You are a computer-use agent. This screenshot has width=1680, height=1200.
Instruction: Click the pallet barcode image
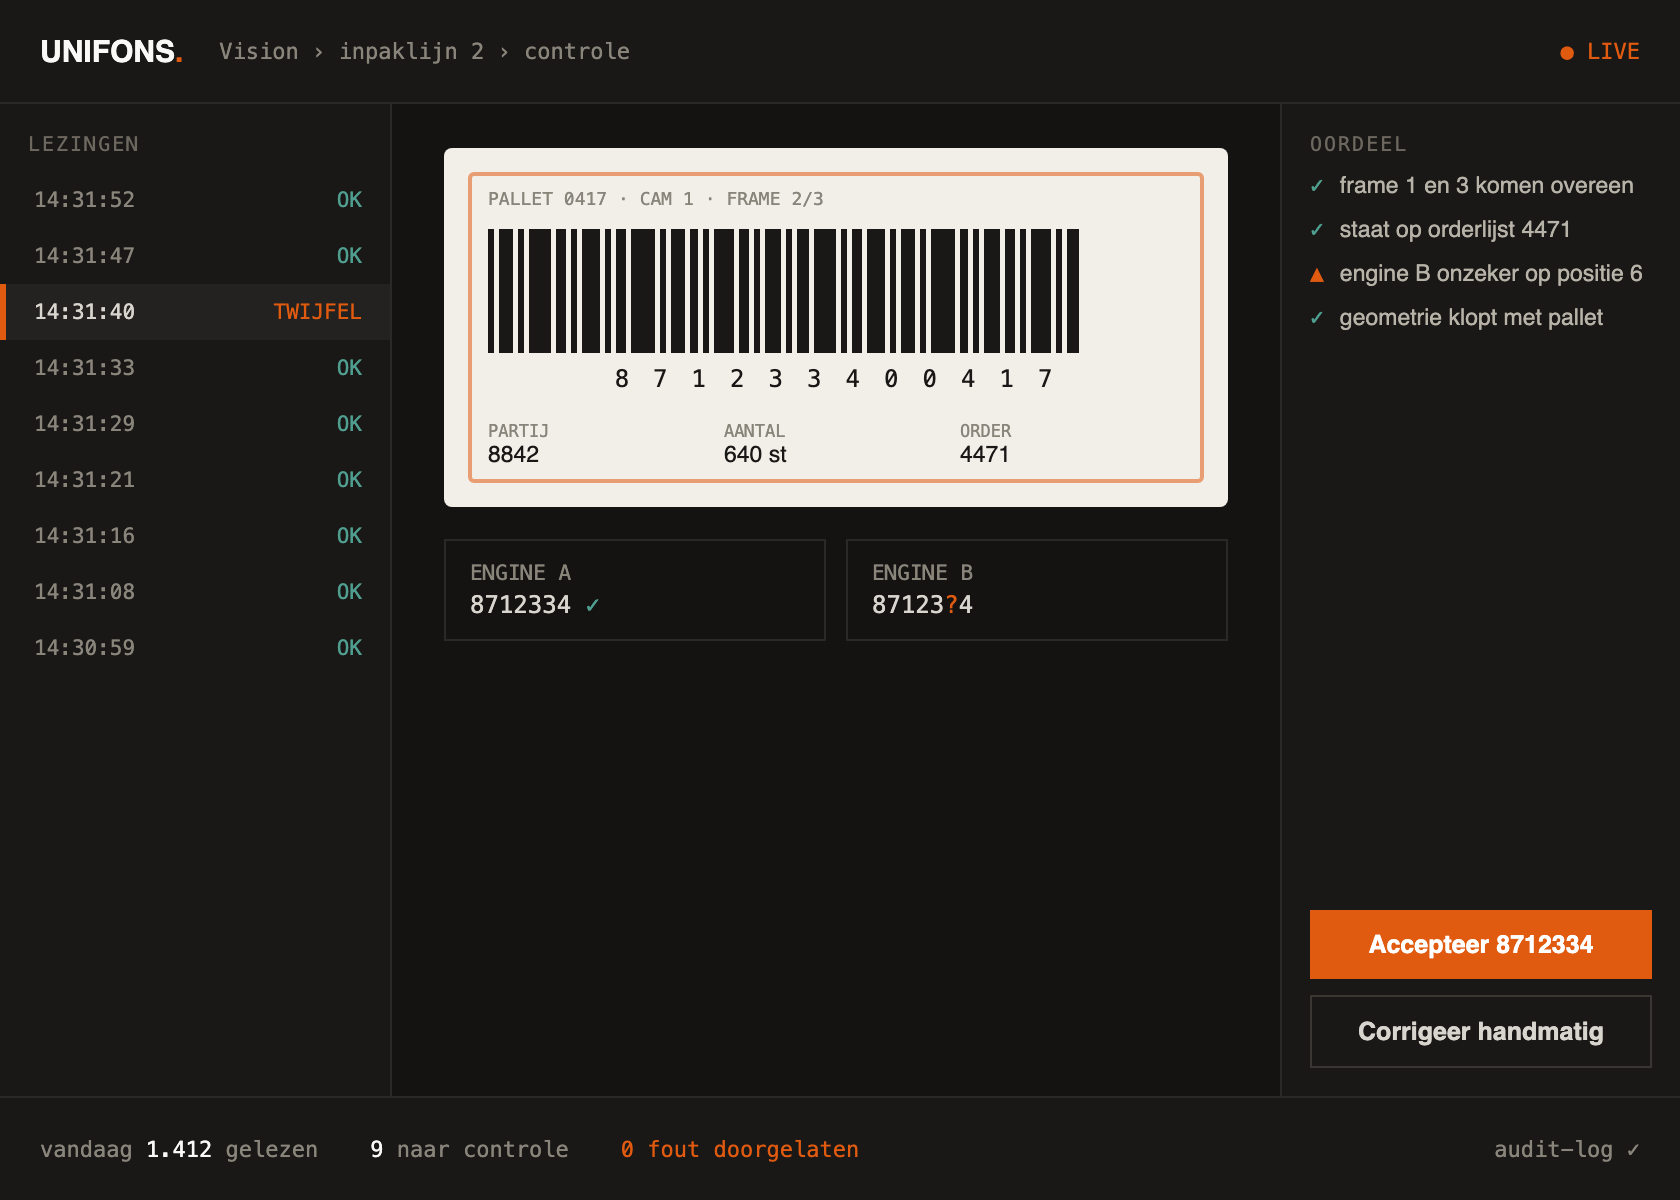coord(783,291)
